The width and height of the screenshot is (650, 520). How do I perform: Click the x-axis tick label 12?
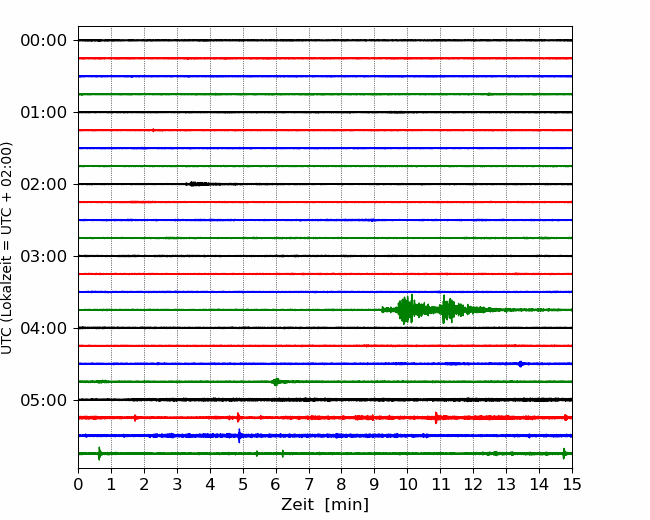pos(473,484)
